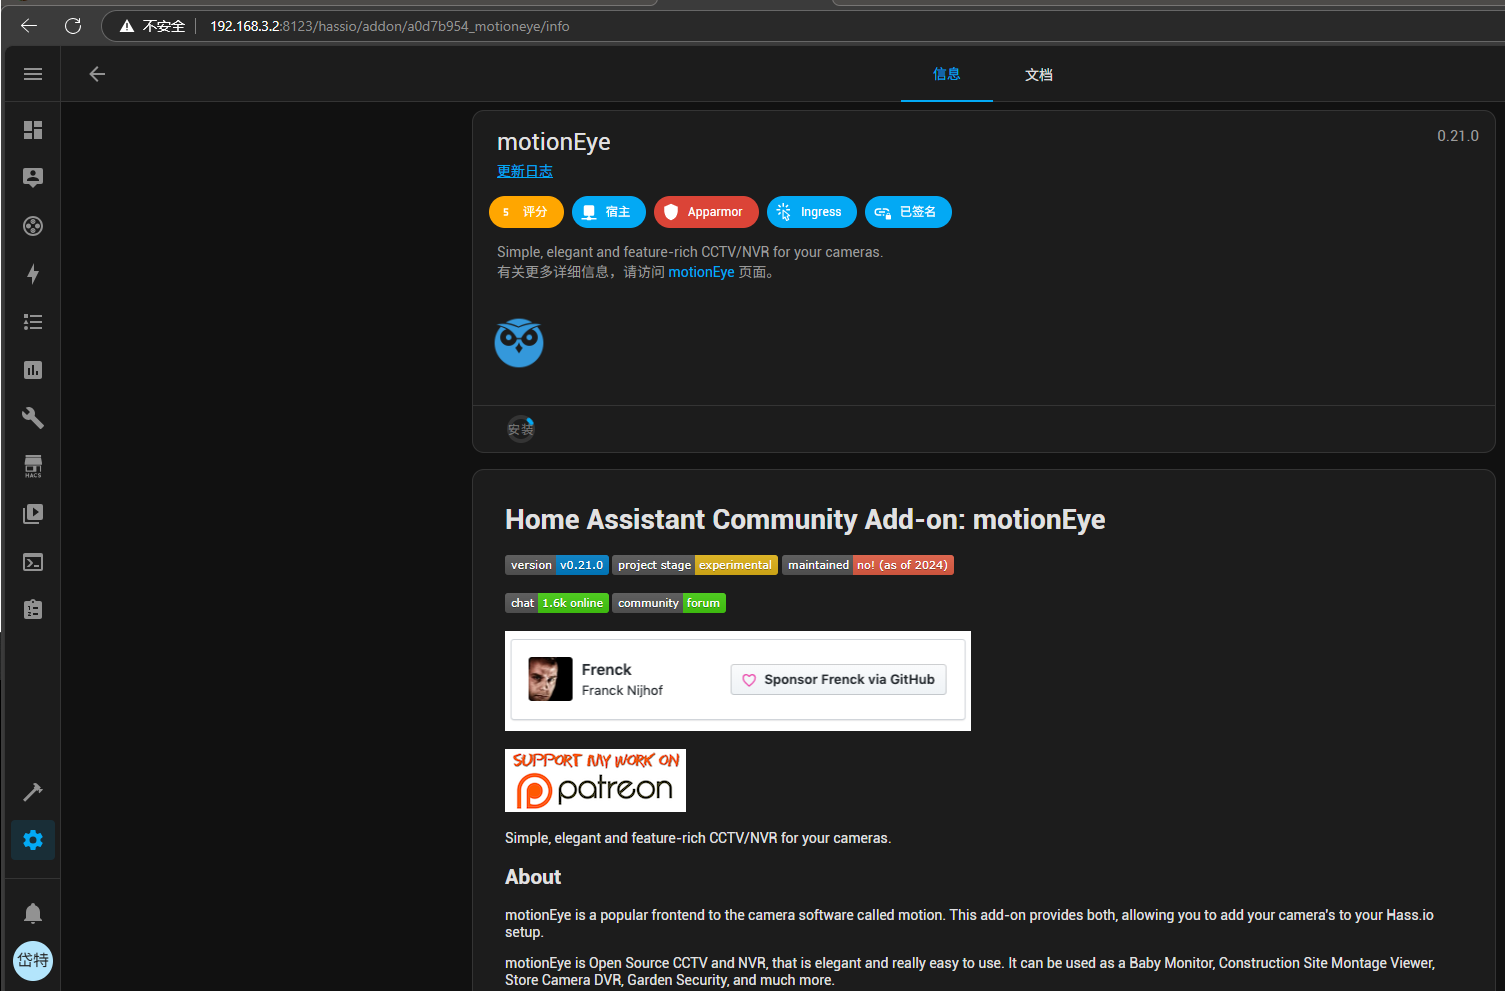Open Settings gear in sidebar

33,840
